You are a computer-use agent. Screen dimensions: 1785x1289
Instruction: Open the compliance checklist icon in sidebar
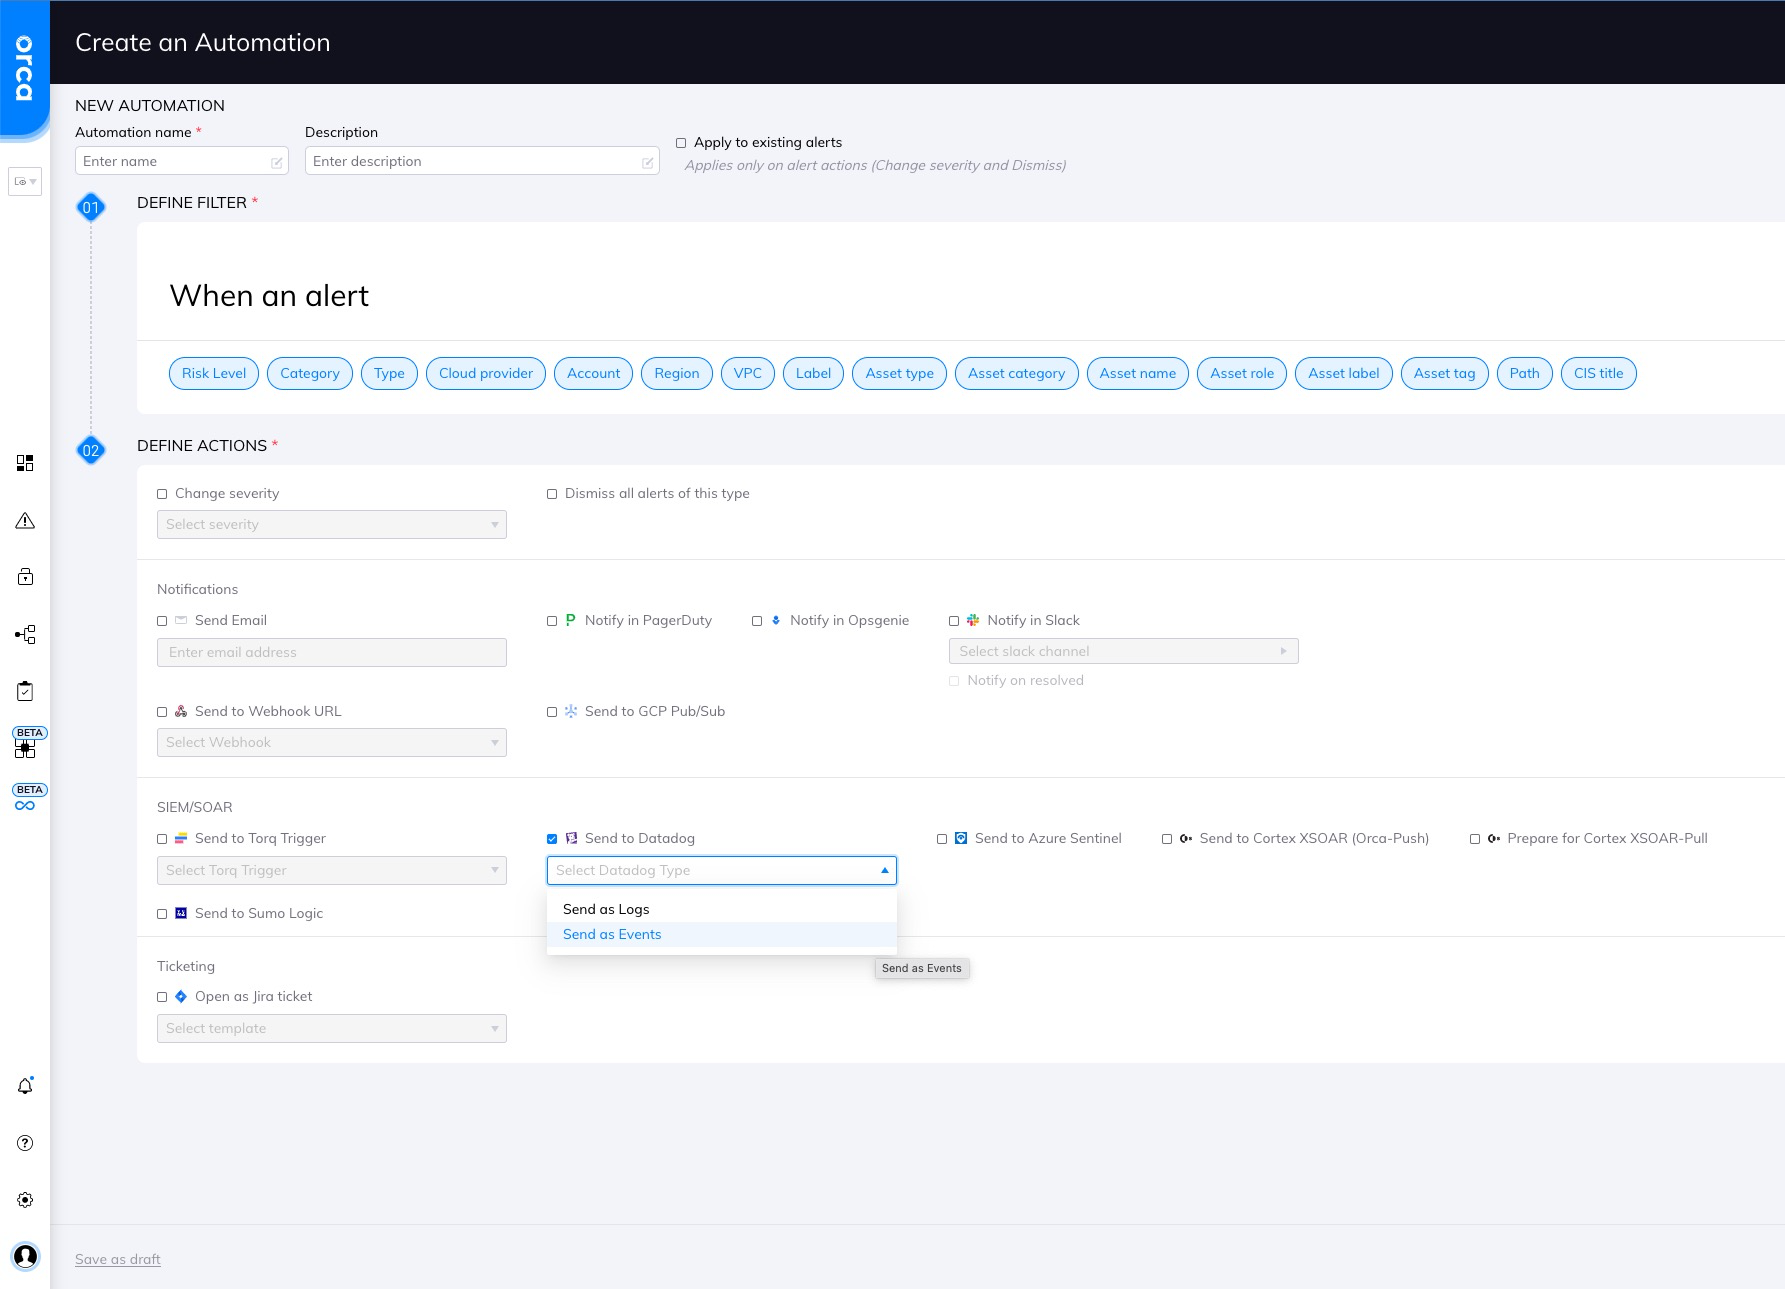(x=25, y=690)
